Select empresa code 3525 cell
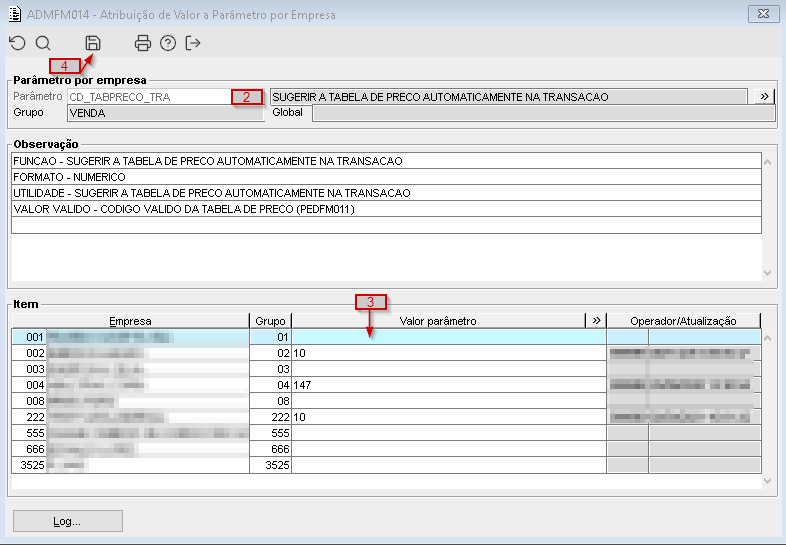 click(x=29, y=465)
